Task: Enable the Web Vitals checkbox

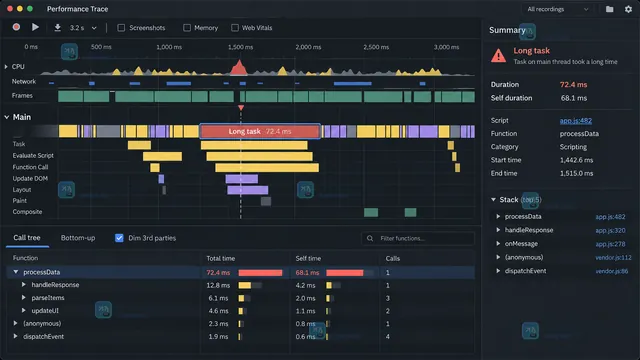Action: pyautogui.click(x=235, y=28)
